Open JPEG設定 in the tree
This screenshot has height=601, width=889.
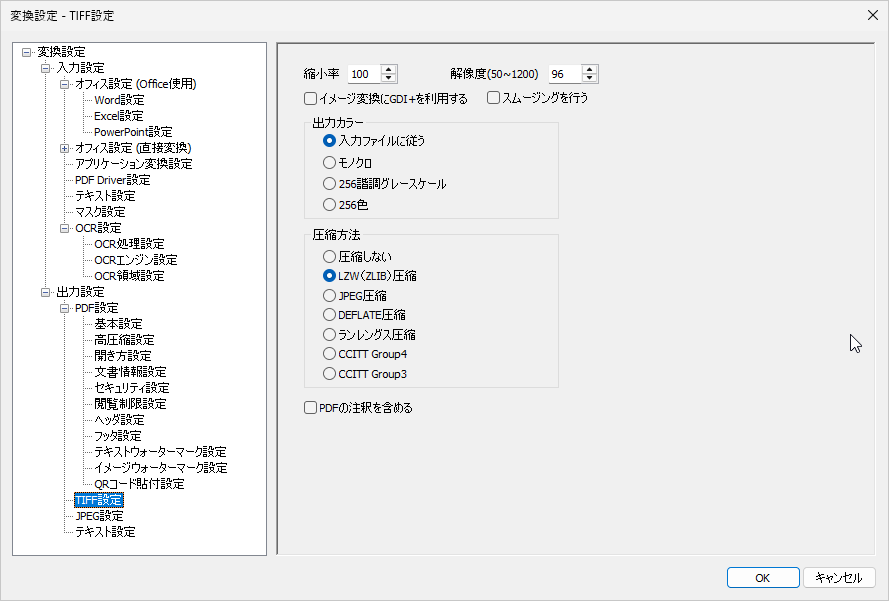pyautogui.click(x=99, y=516)
